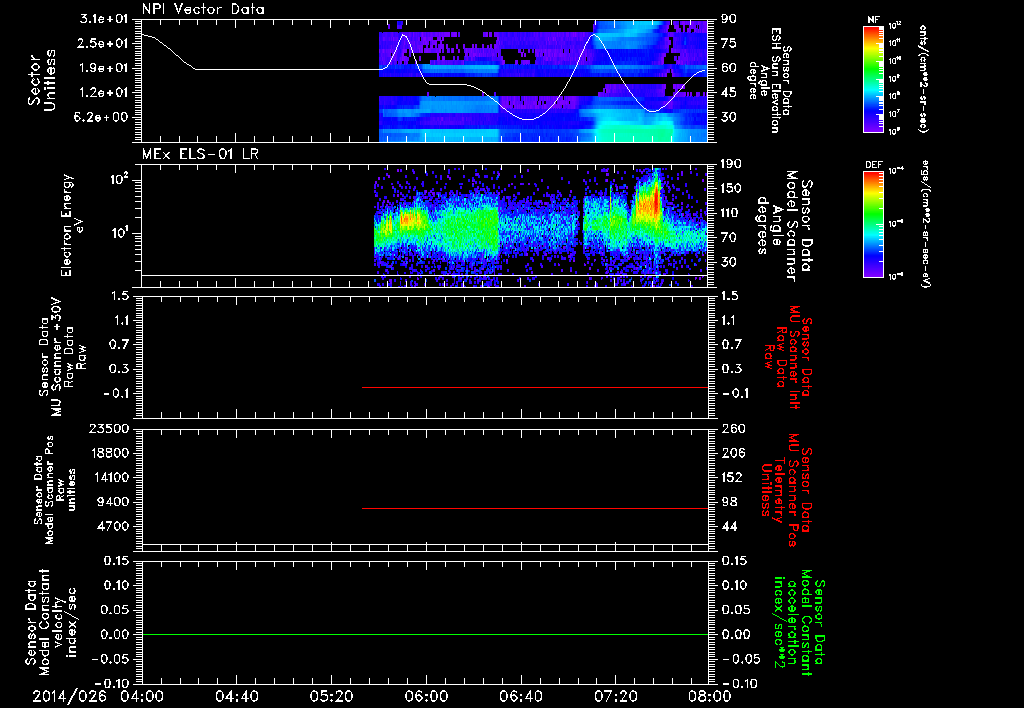This screenshot has width=1024, height=708.
Task: Click the 'ESH Sun Elevation Angle' axis title
Action: (769, 80)
